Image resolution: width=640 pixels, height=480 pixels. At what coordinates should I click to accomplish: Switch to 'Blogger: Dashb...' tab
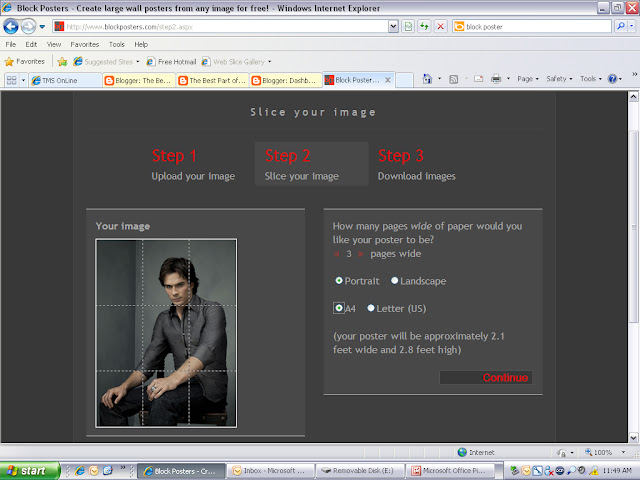[x=286, y=80]
